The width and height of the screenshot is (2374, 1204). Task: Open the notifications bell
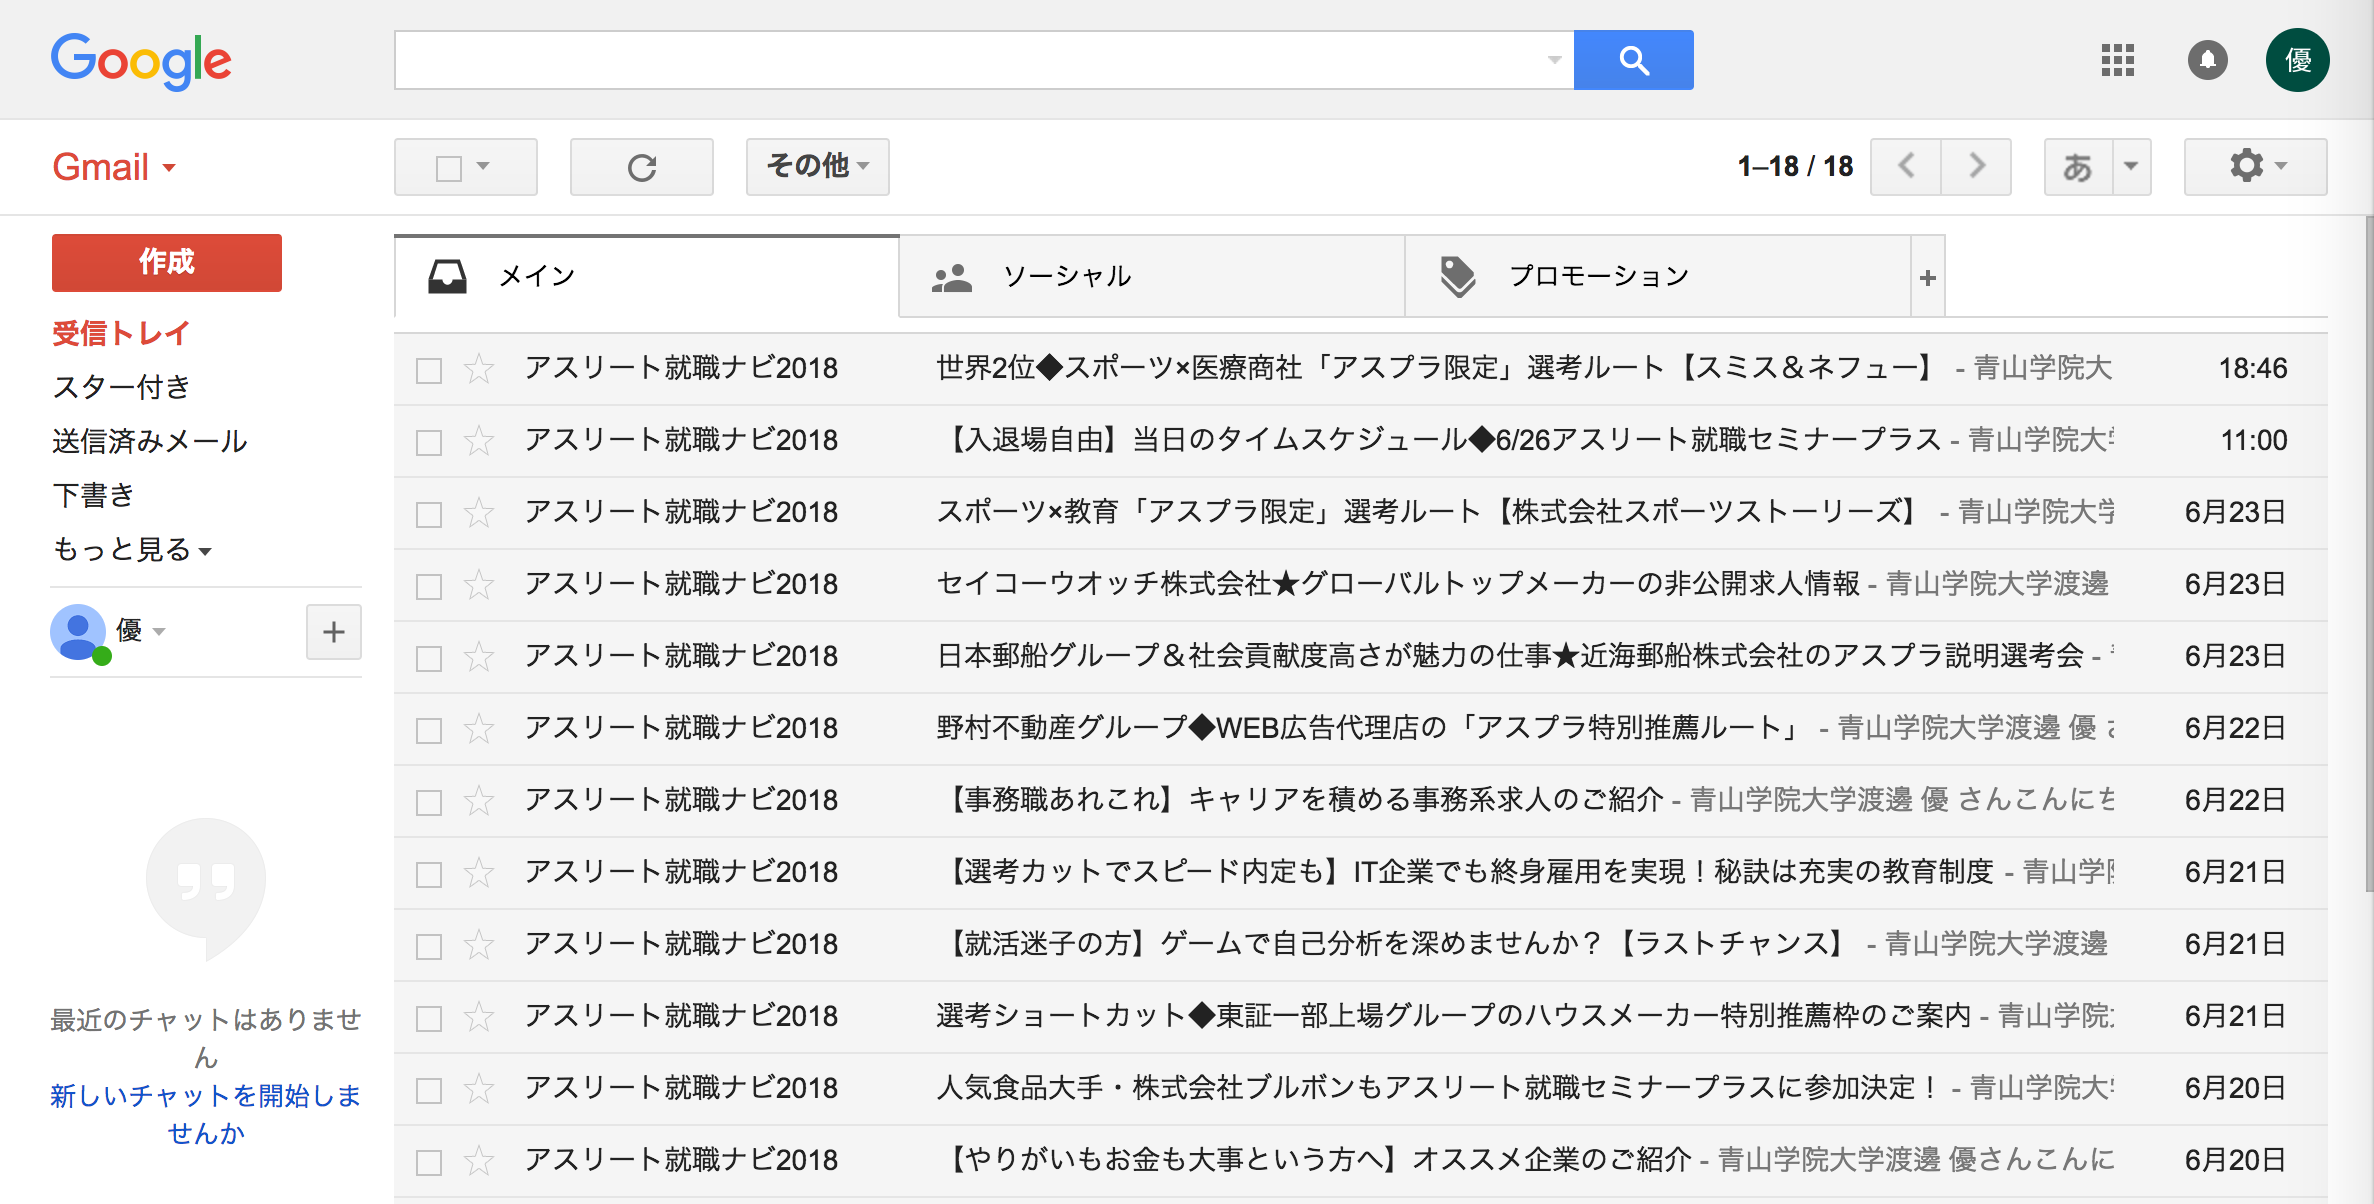point(2207,60)
